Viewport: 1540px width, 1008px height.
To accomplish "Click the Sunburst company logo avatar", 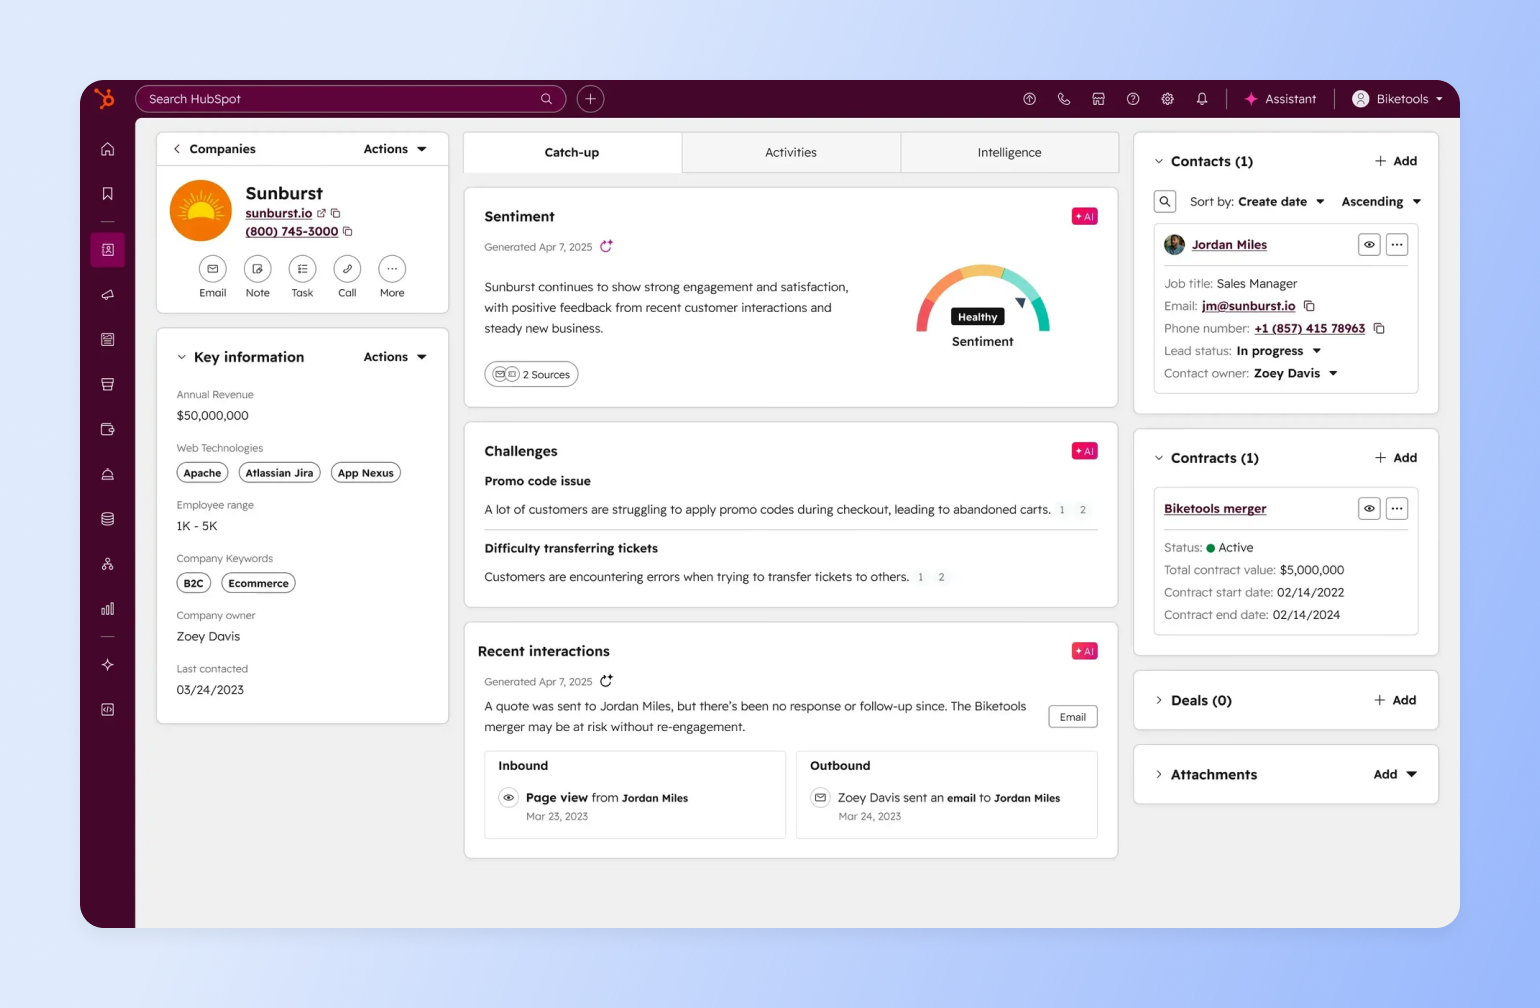I will click(x=201, y=211).
